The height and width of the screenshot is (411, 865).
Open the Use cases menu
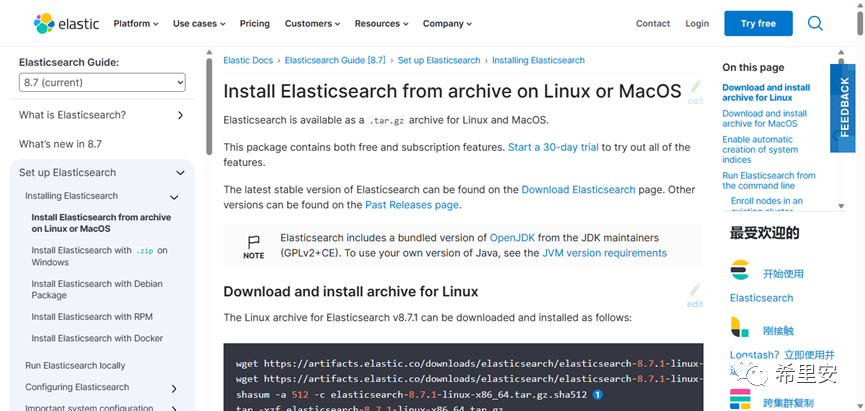click(x=198, y=23)
